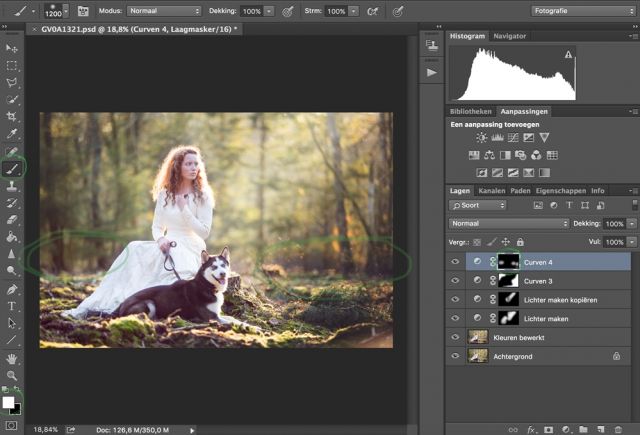This screenshot has width=640, height=435.
Task: Toggle lock transparent pixels
Action: pyautogui.click(x=477, y=242)
